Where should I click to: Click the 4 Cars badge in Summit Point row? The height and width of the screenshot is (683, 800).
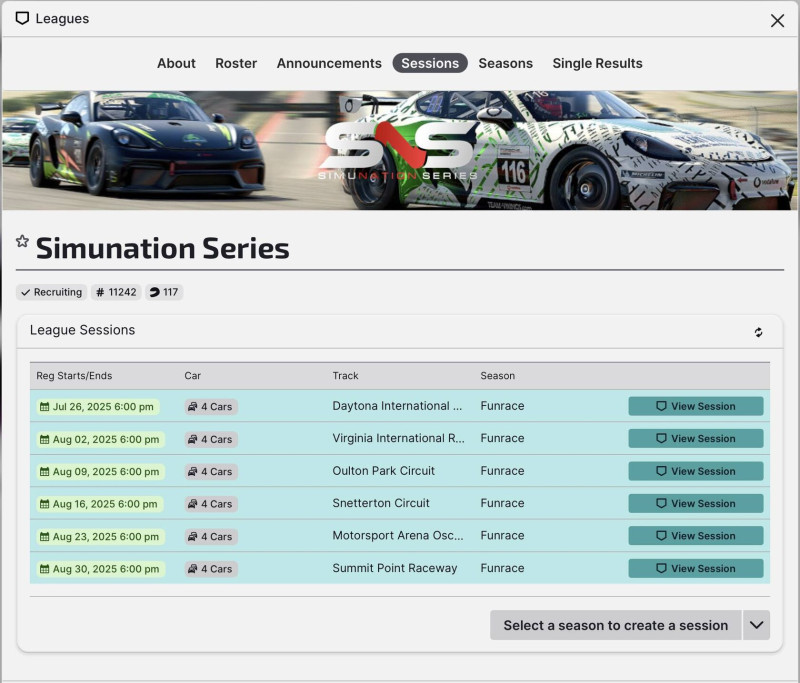click(211, 569)
